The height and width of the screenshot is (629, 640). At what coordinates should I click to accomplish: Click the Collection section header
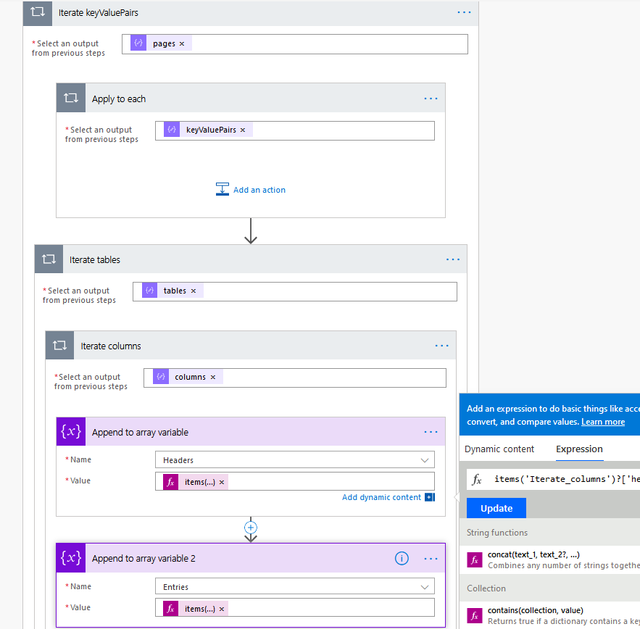click(486, 589)
